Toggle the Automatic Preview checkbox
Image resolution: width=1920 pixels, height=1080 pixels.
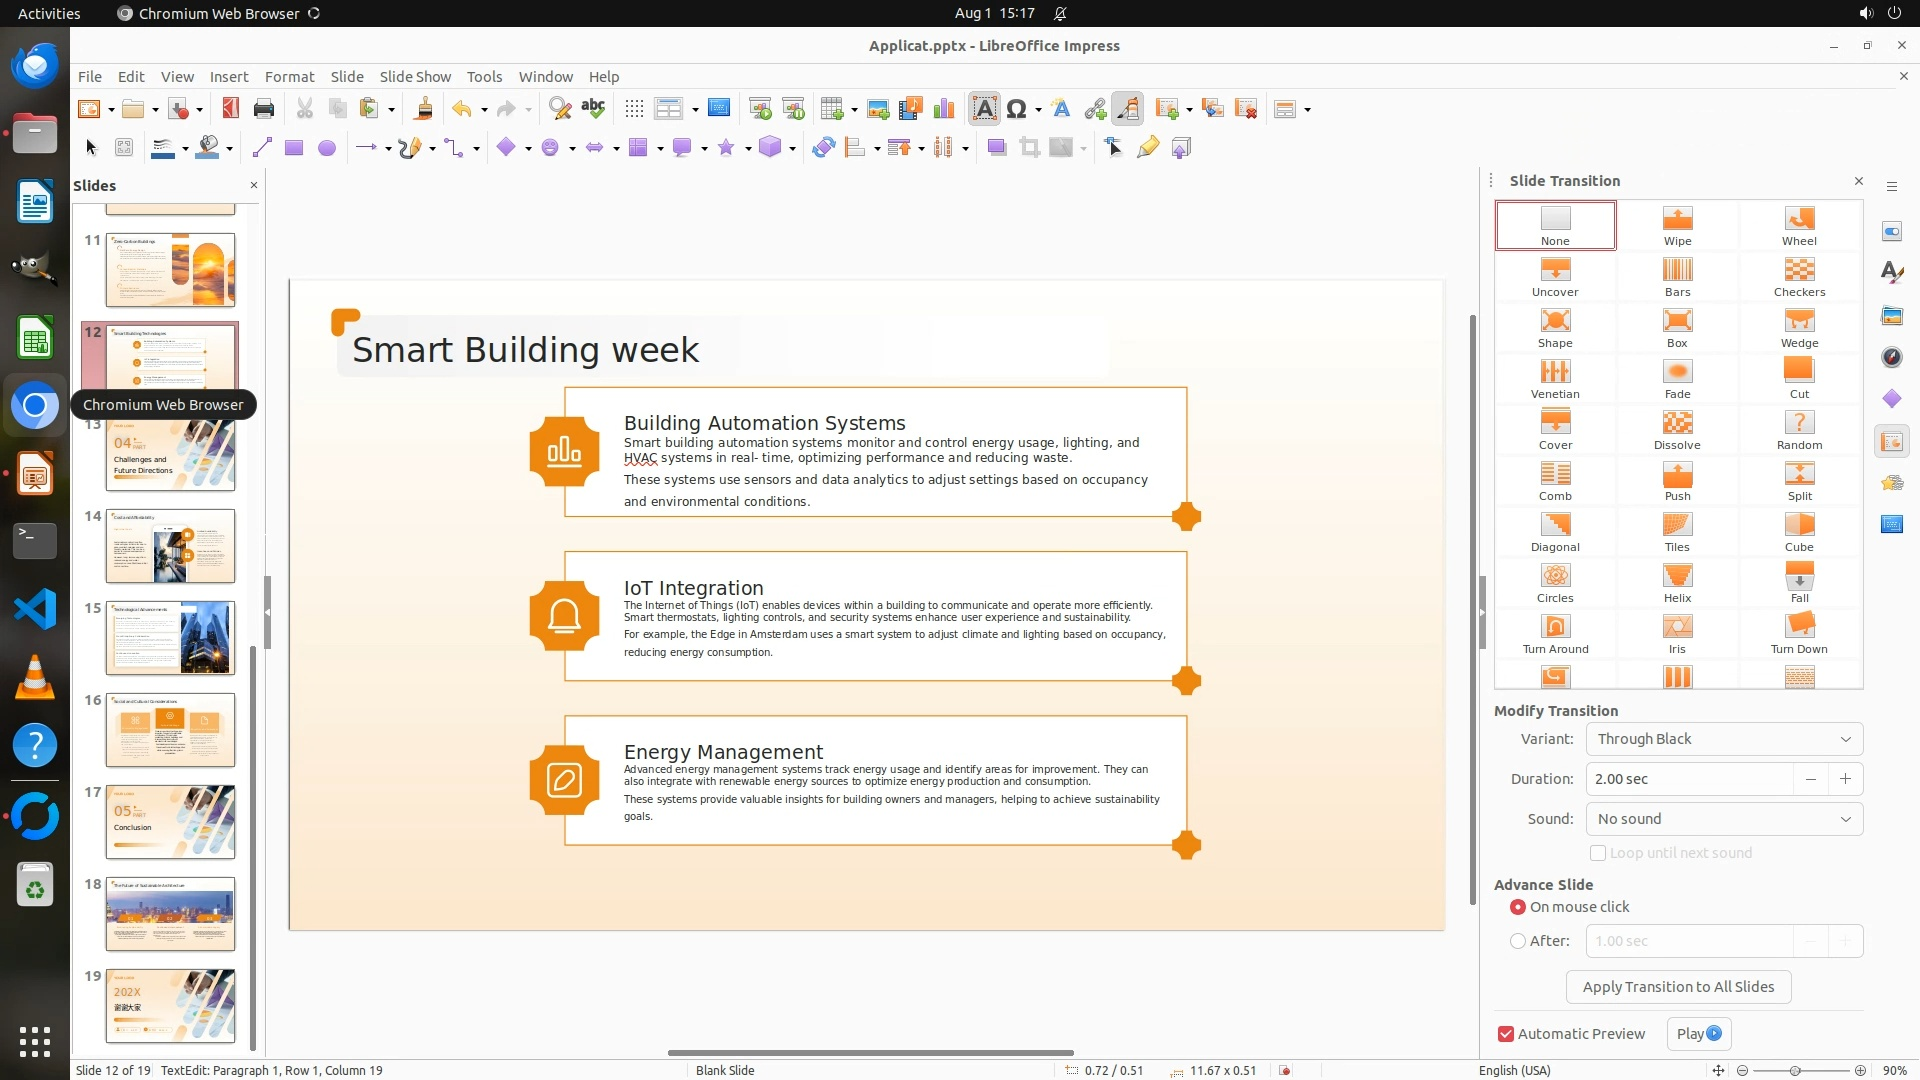click(1506, 1034)
